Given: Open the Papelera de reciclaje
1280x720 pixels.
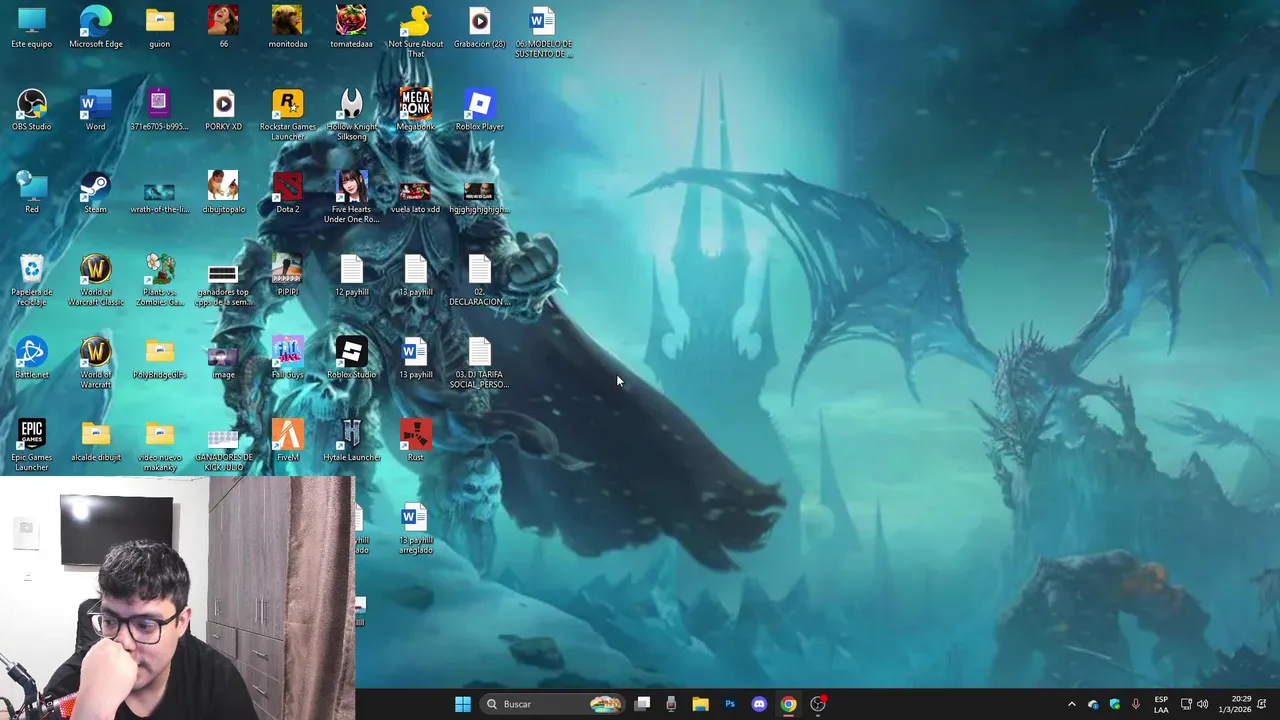Looking at the screenshot, I should coord(32,280).
